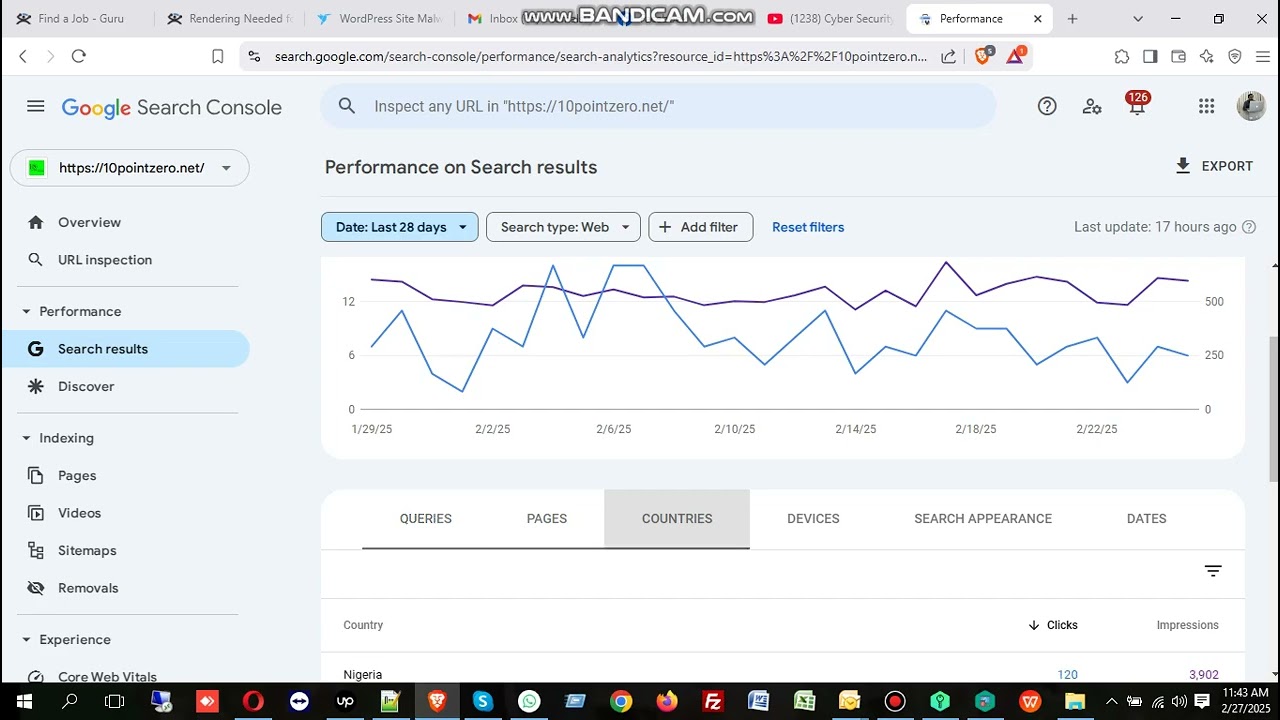Collapse the Indexing section
The image size is (1280, 720).
tap(26, 438)
